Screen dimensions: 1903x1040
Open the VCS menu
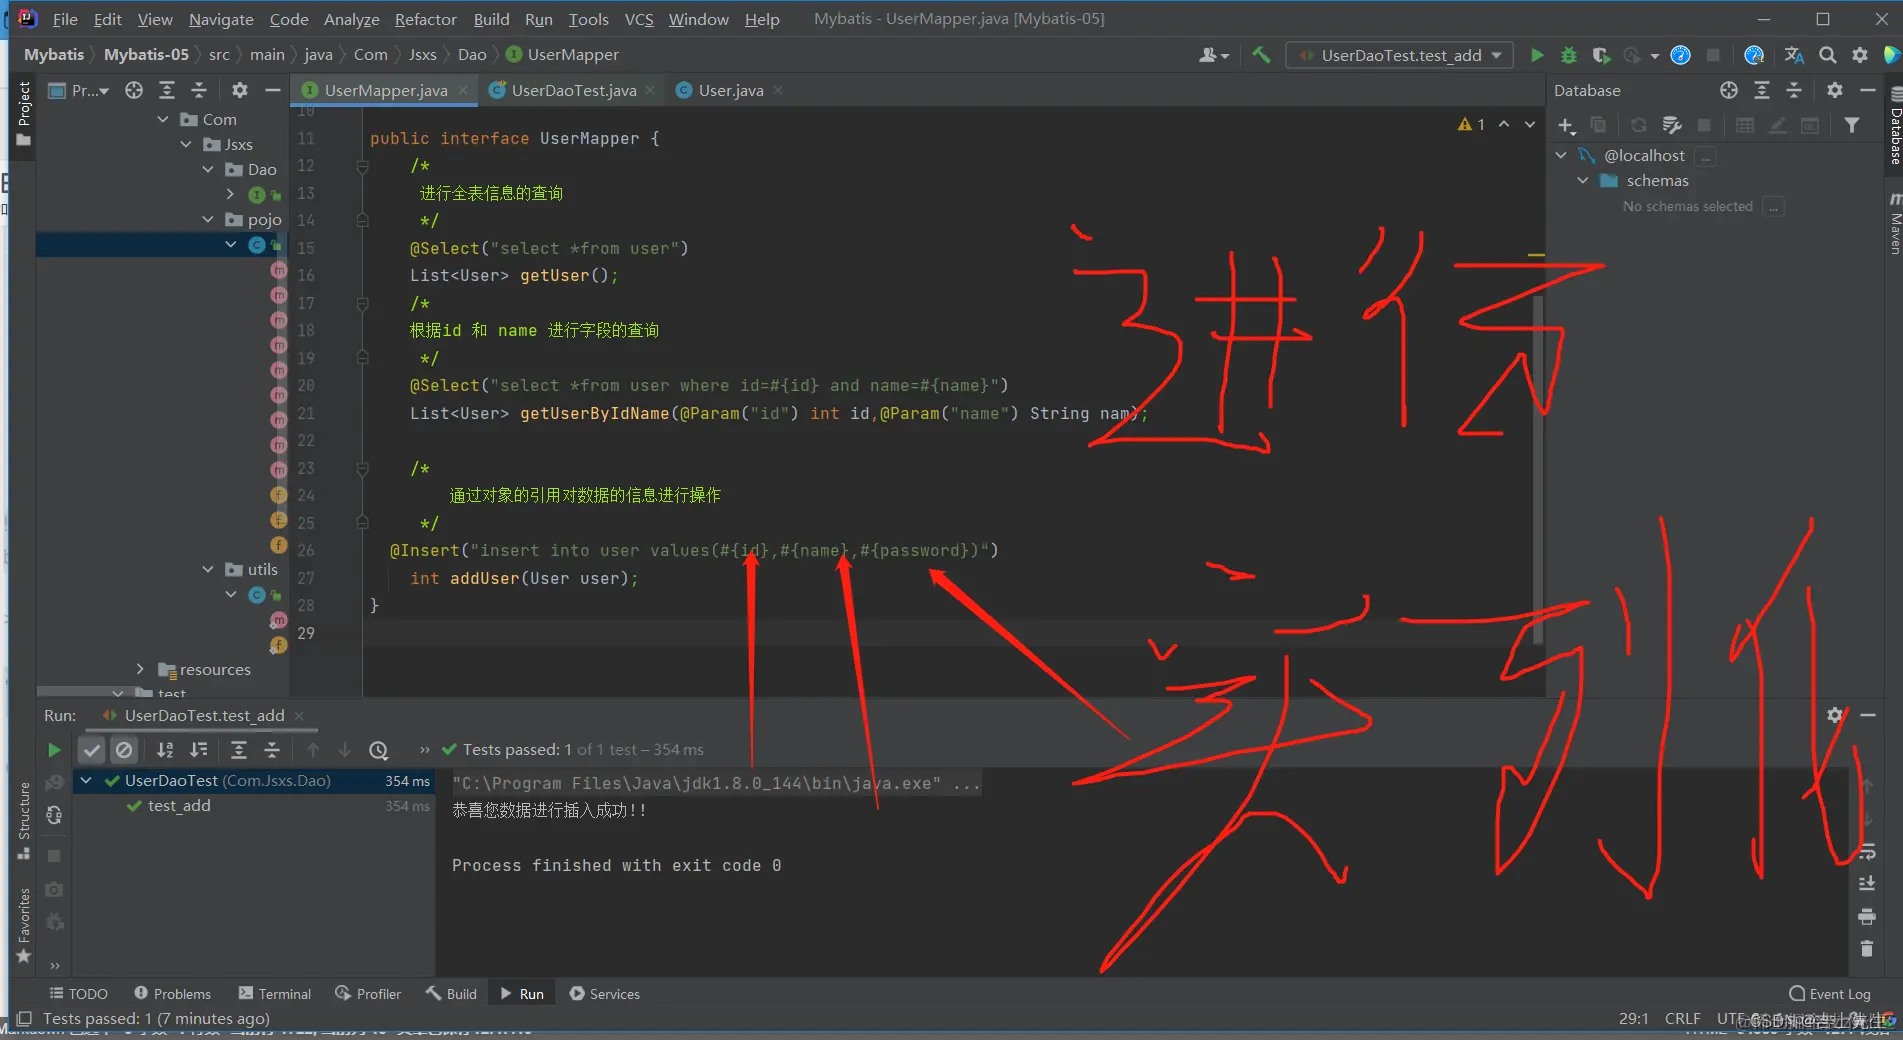pos(638,18)
